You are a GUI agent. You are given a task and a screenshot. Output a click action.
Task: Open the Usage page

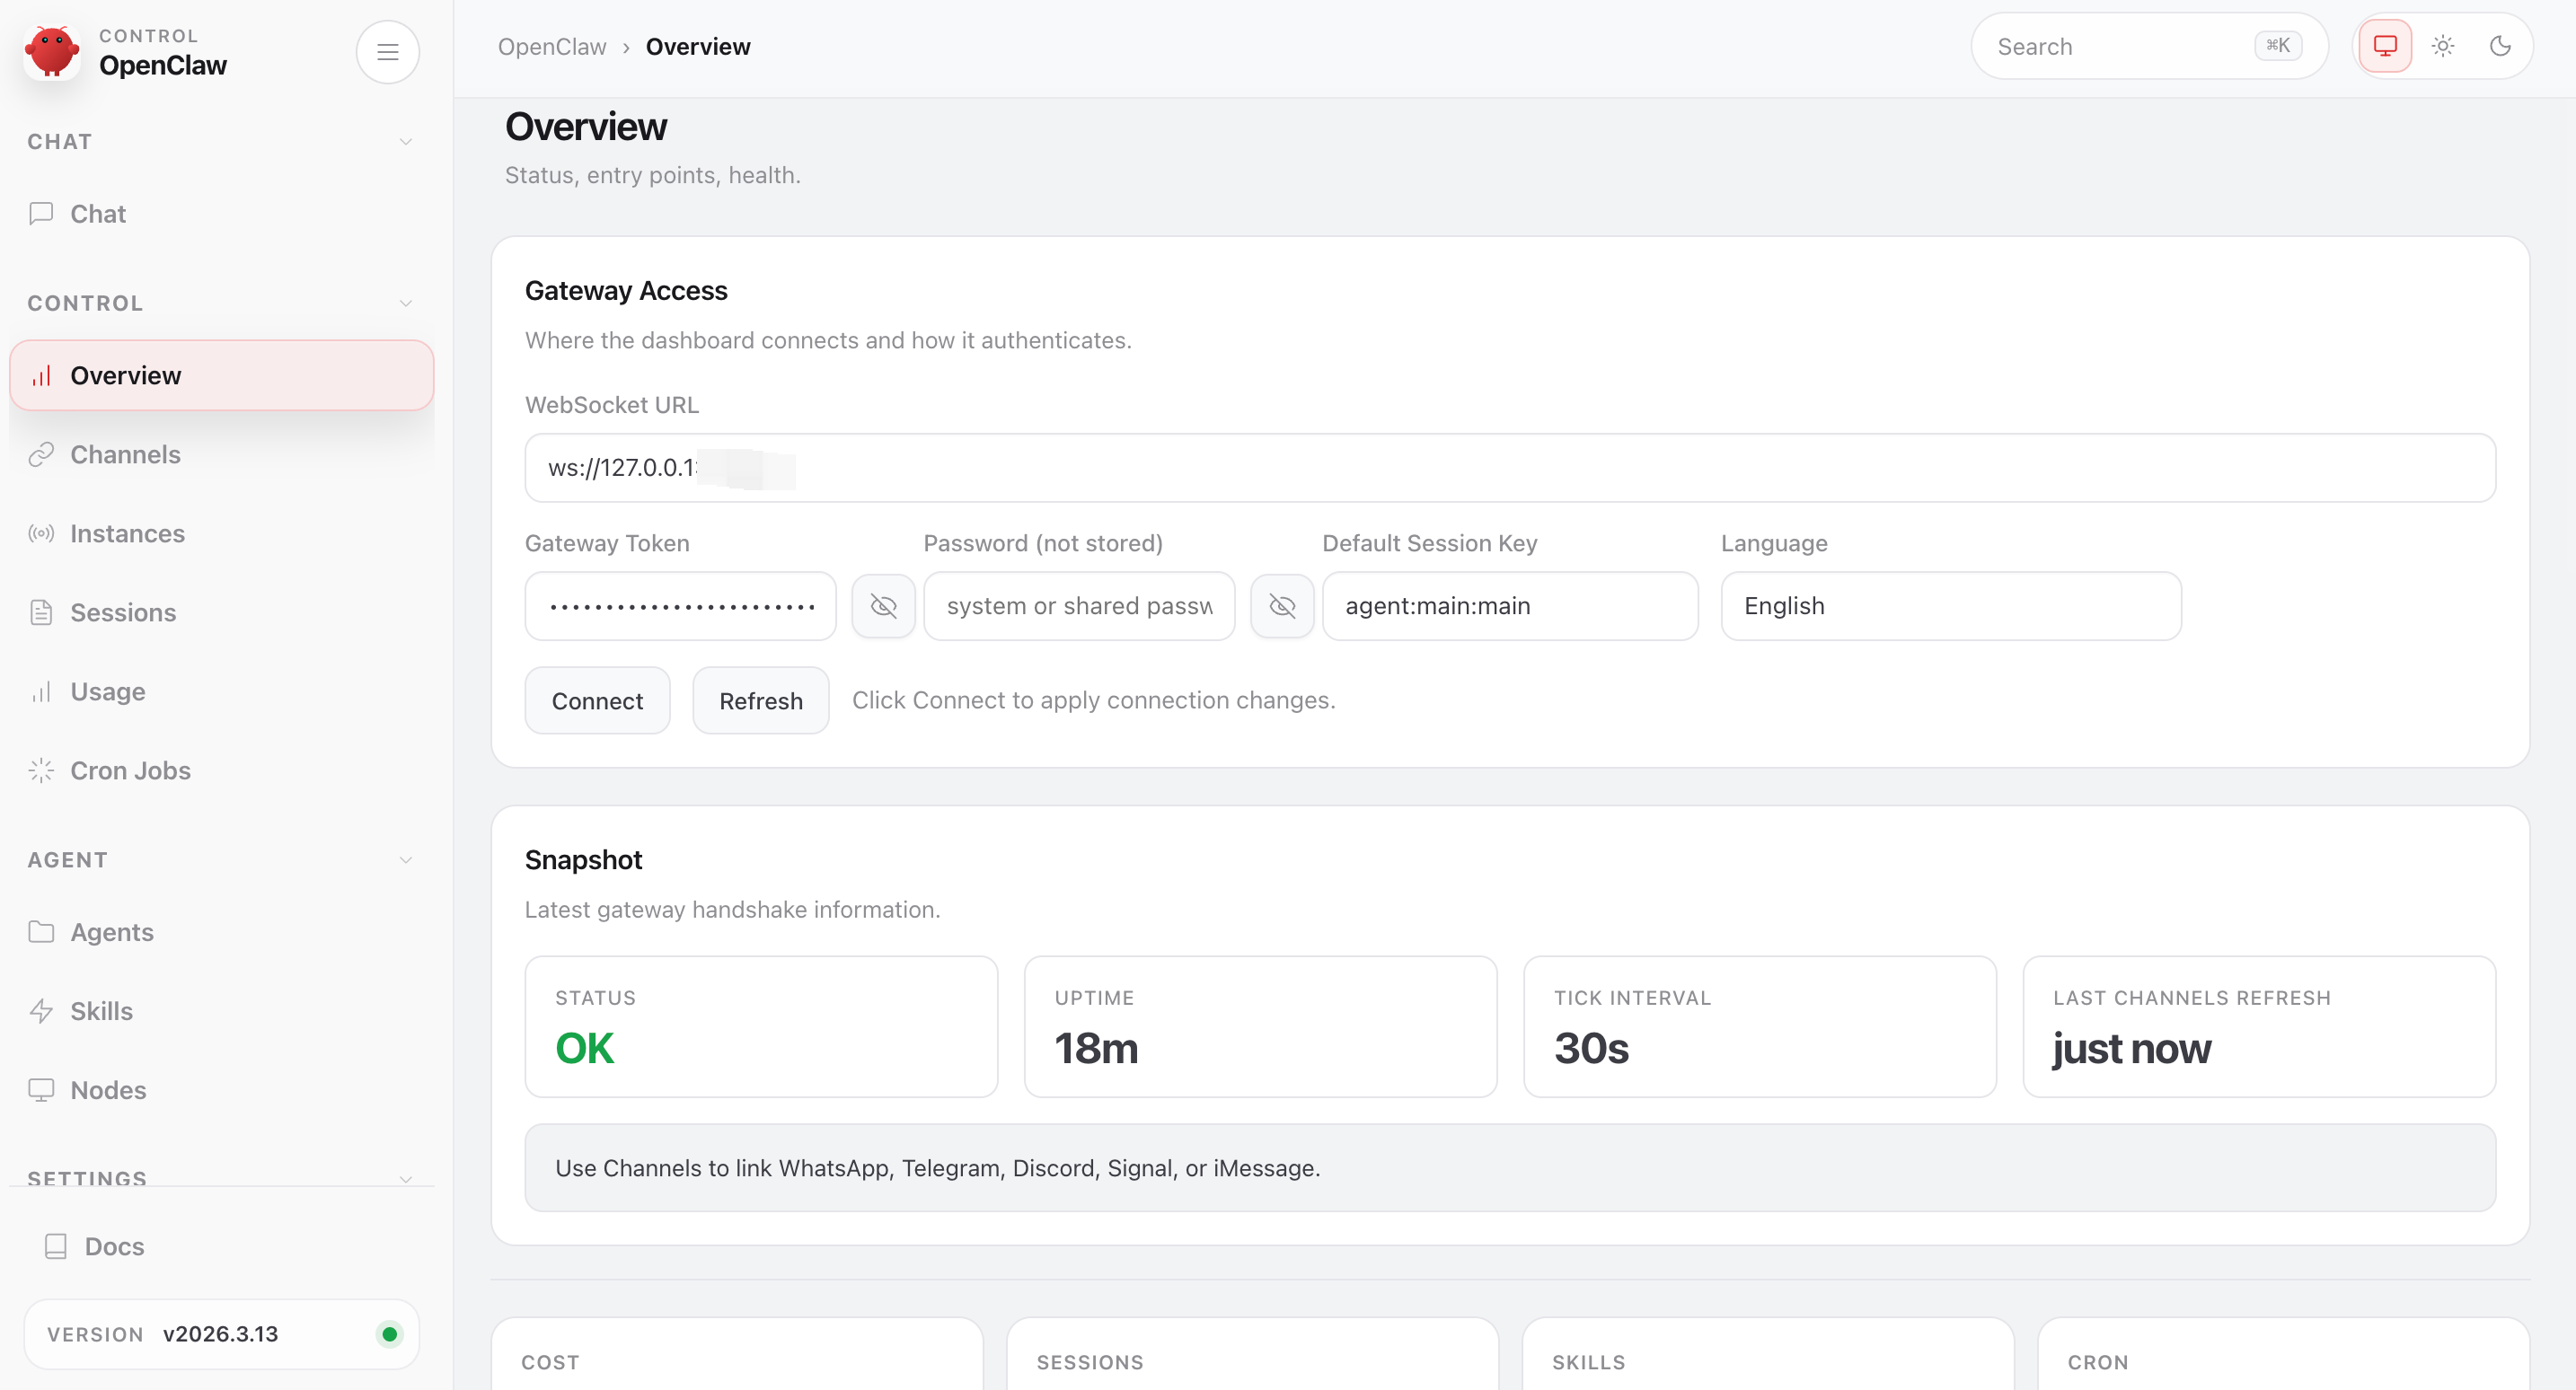click(221, 692)
